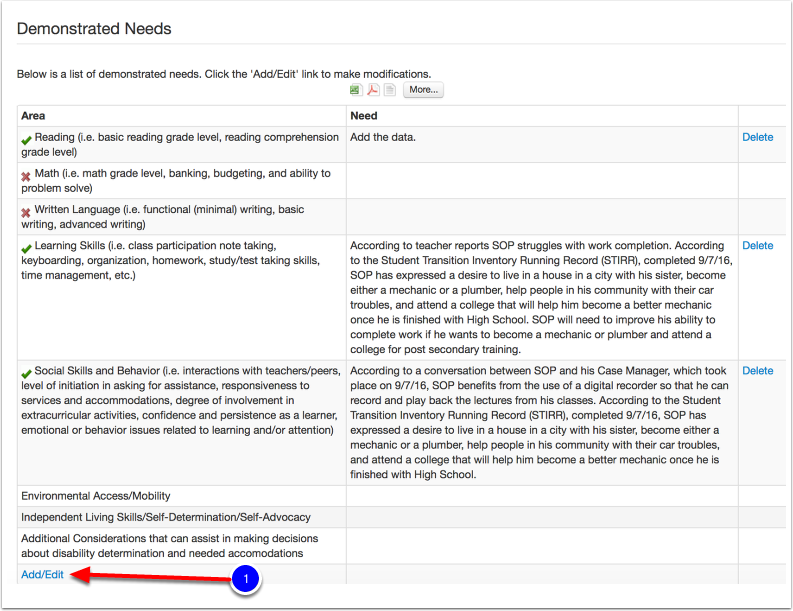Click the Demonstrated Needs heading
The height and width of the screenshot is (611, 793).
pyautogui.click(x=94, y=28)
